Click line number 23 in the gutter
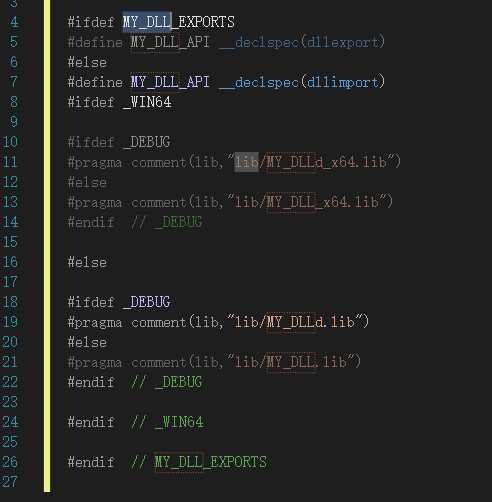The width and height of the screenshot is (492, 502). [10, 402]
